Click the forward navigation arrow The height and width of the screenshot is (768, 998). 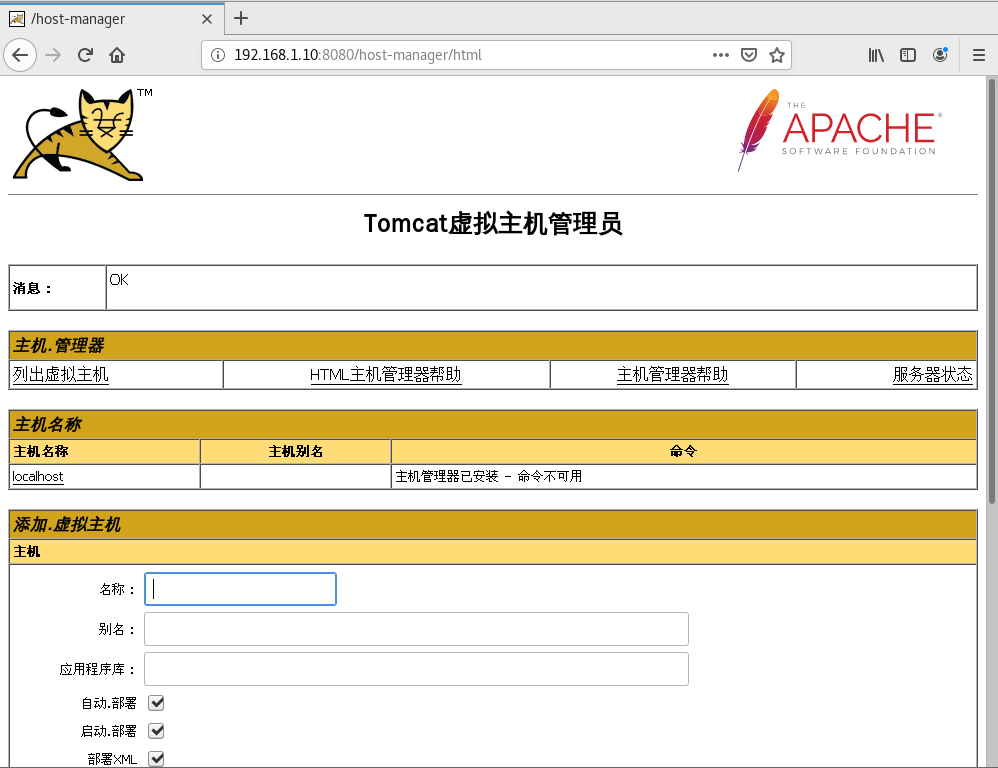click(x=53, y=55)
